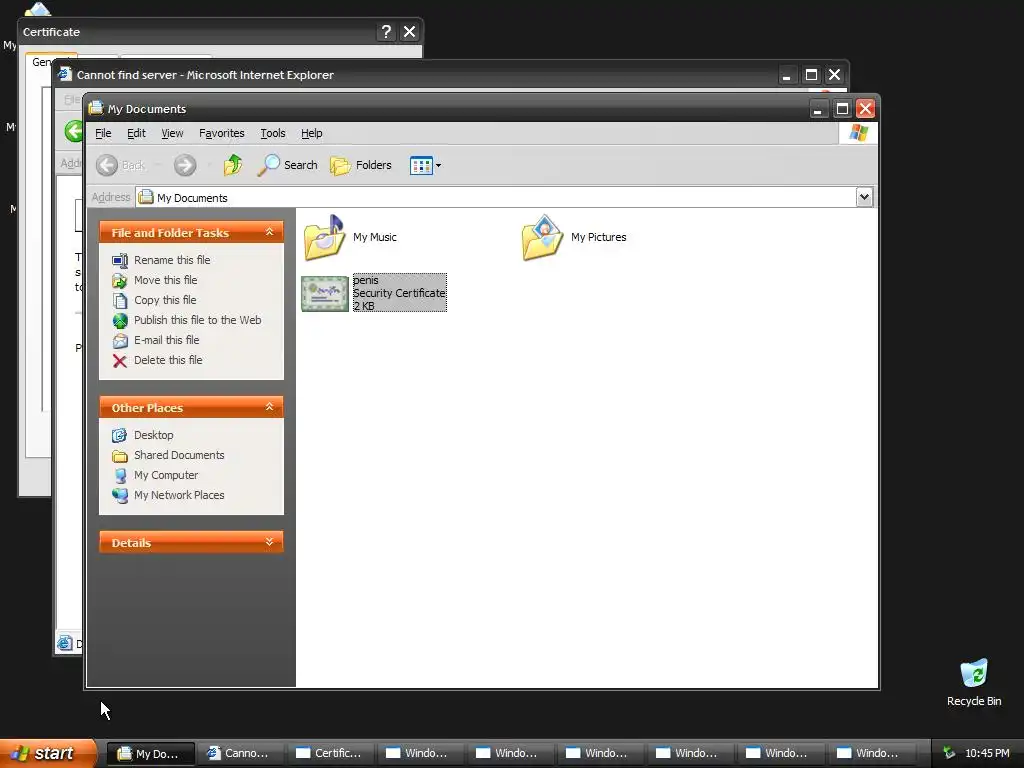Click Publish this file to the Web
Viewport: 1024px width, 768px height.
coord(197,320)
